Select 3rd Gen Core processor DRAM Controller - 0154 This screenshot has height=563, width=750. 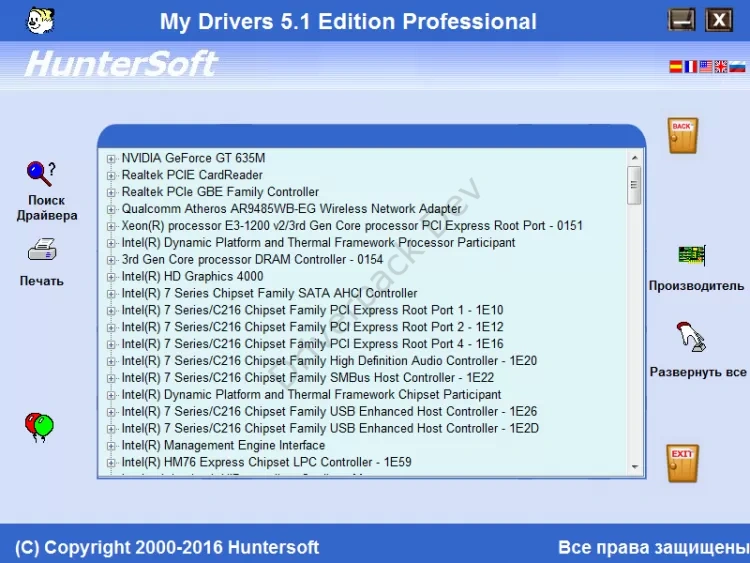[252, 259]
